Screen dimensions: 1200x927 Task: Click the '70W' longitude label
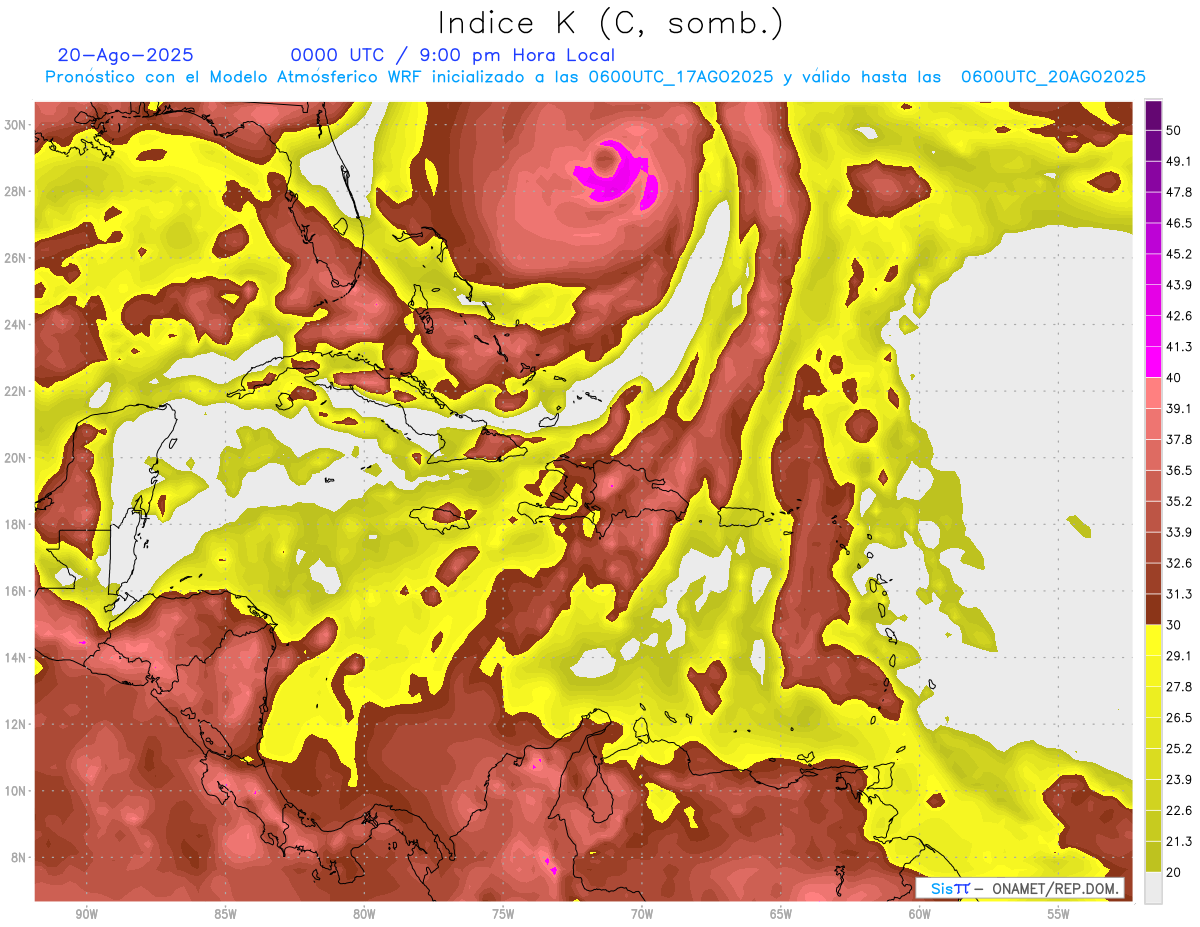click(642, 914)
